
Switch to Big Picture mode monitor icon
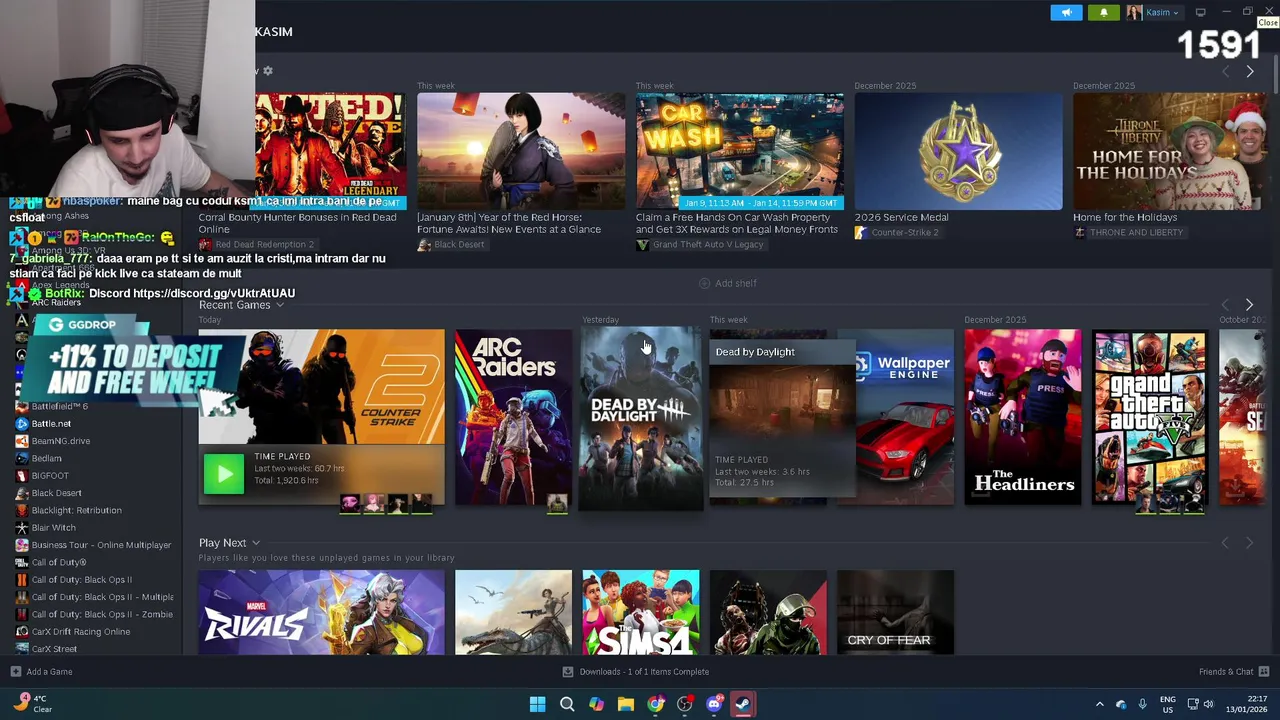[1200, 12]
